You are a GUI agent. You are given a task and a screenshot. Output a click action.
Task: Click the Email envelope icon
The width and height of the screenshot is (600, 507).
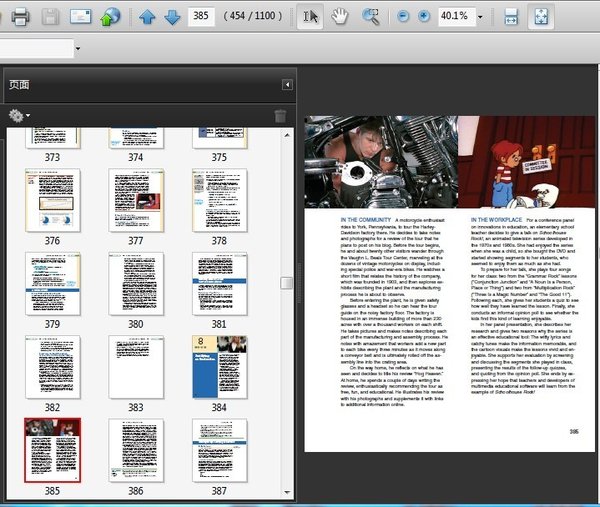pos(80,17)
